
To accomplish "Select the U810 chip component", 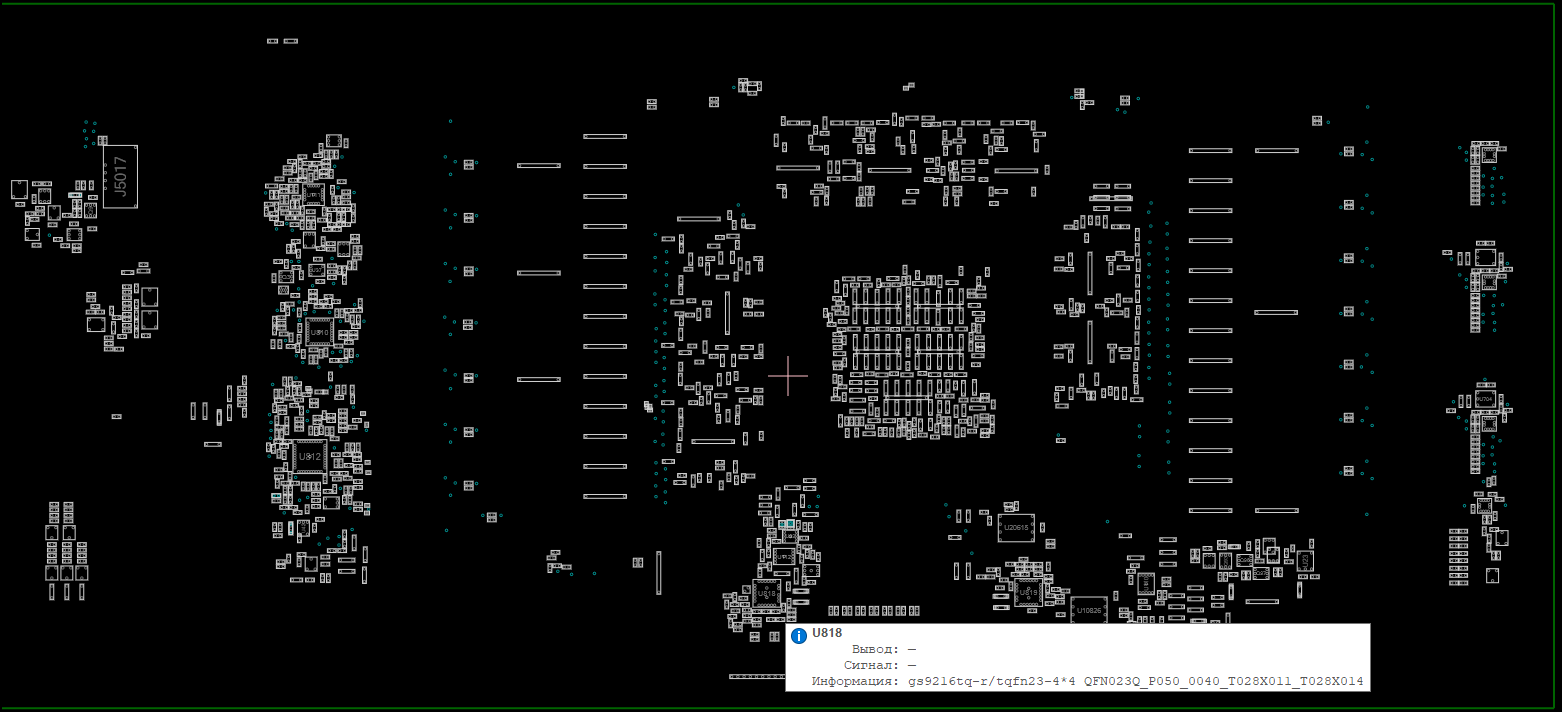I will click(x=319, y=331).
